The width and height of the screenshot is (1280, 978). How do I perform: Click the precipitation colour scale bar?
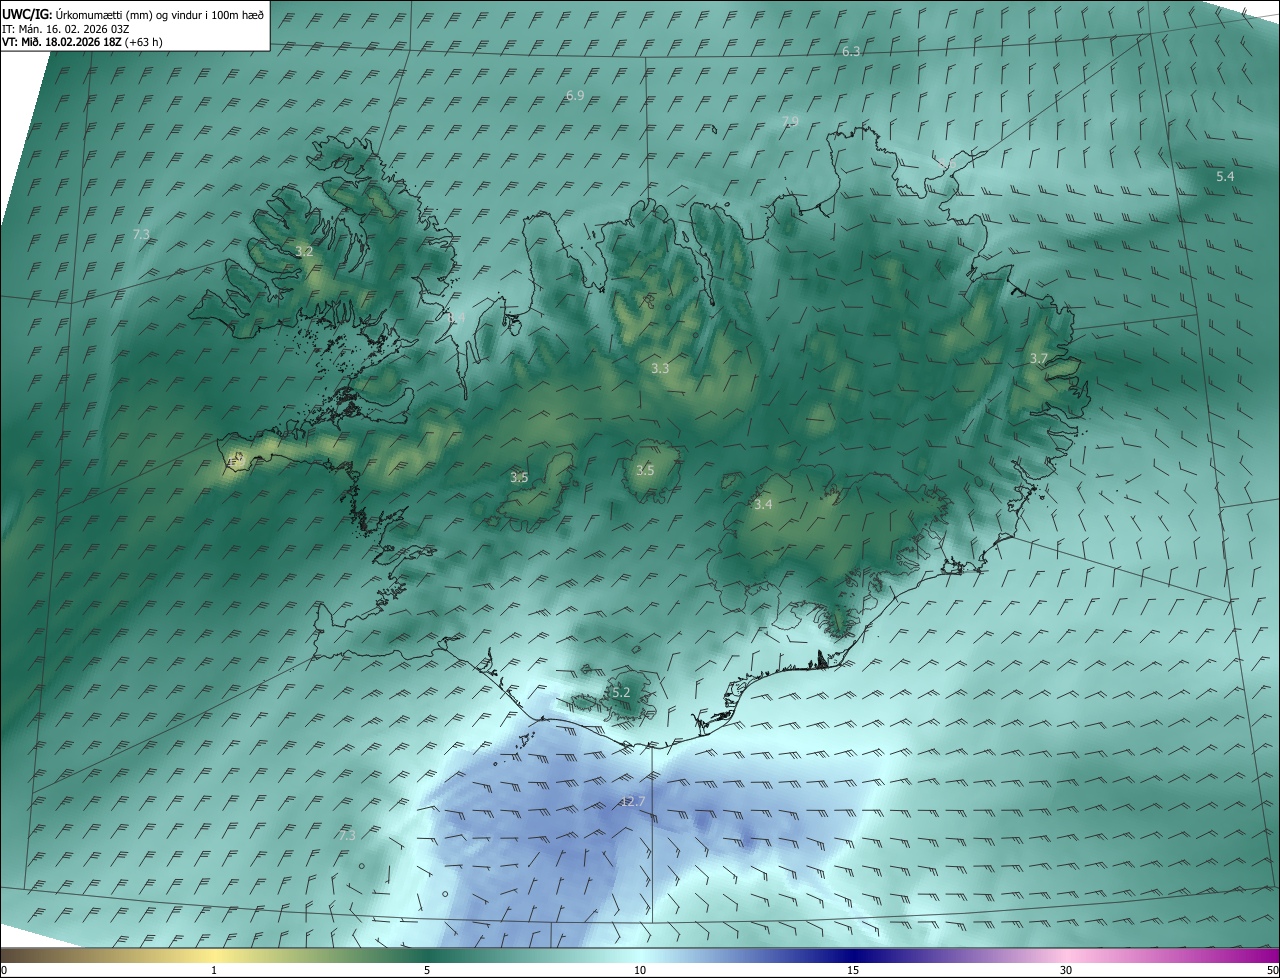[x=640, y=955]
